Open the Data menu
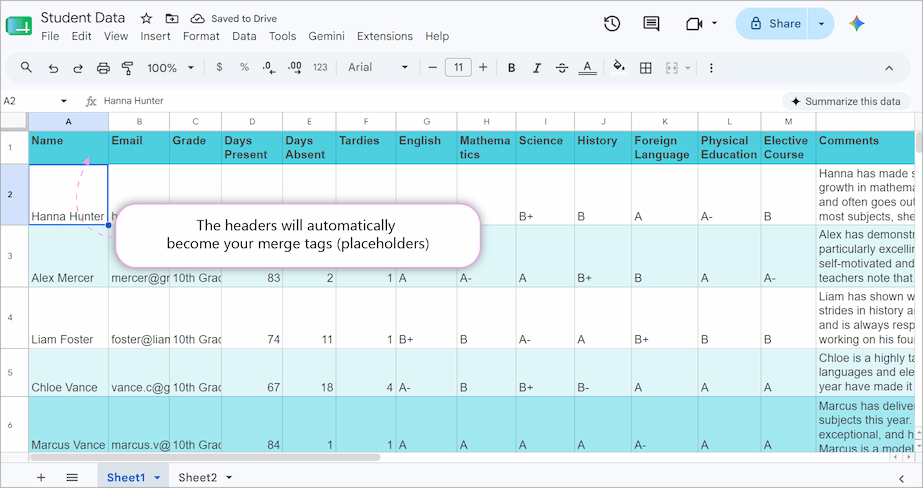Image resolution: width=923 pixels, height=488 pixels. point(244,36)
